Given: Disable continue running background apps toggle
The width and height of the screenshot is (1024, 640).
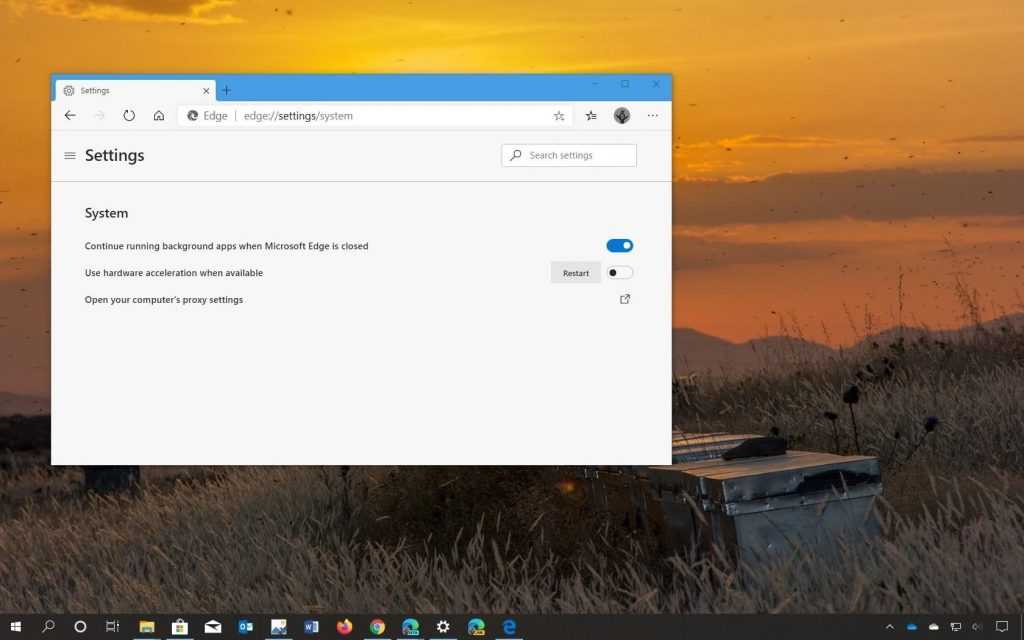Looking at the screenshot, I should click(620, 246).
